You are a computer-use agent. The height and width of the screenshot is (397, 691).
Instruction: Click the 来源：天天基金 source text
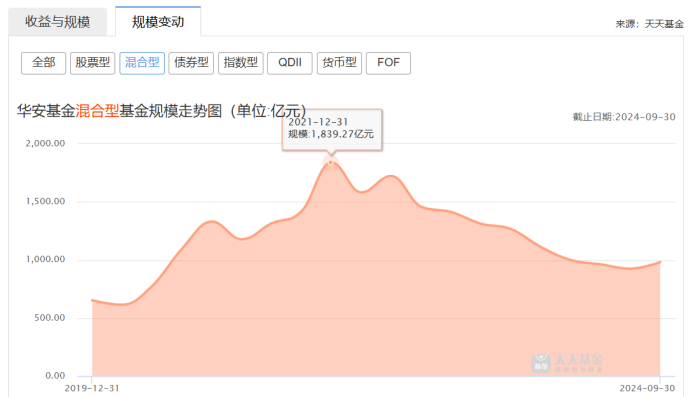pyautogui.click(x=649, y=24)
